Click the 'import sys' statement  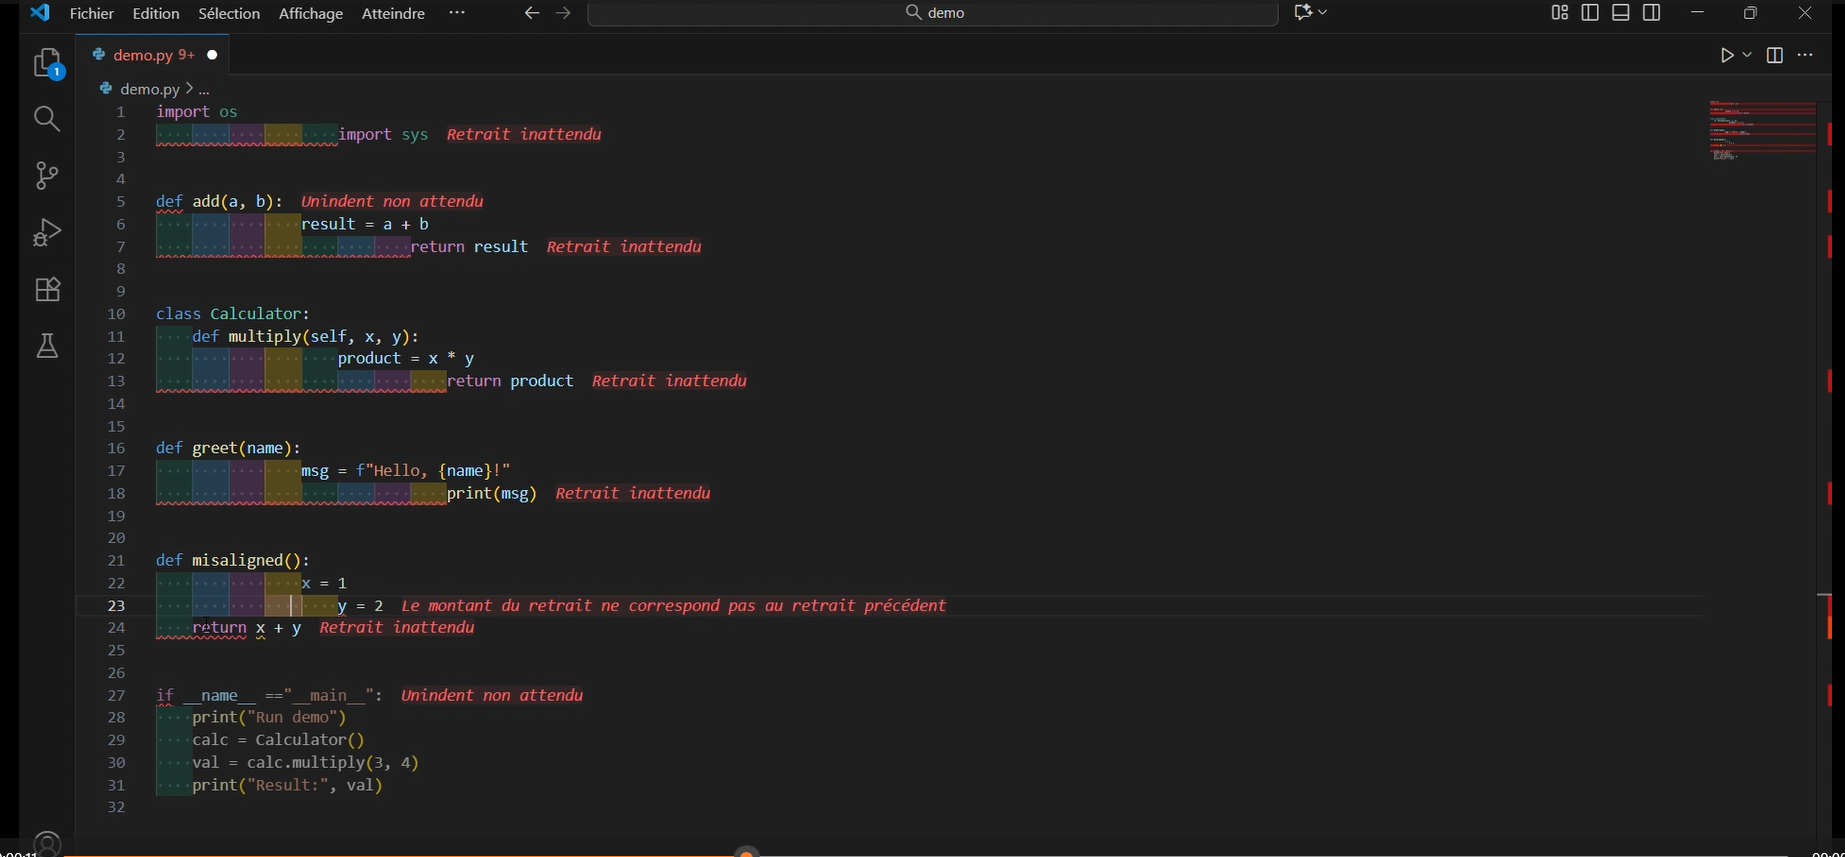[383, 135]
